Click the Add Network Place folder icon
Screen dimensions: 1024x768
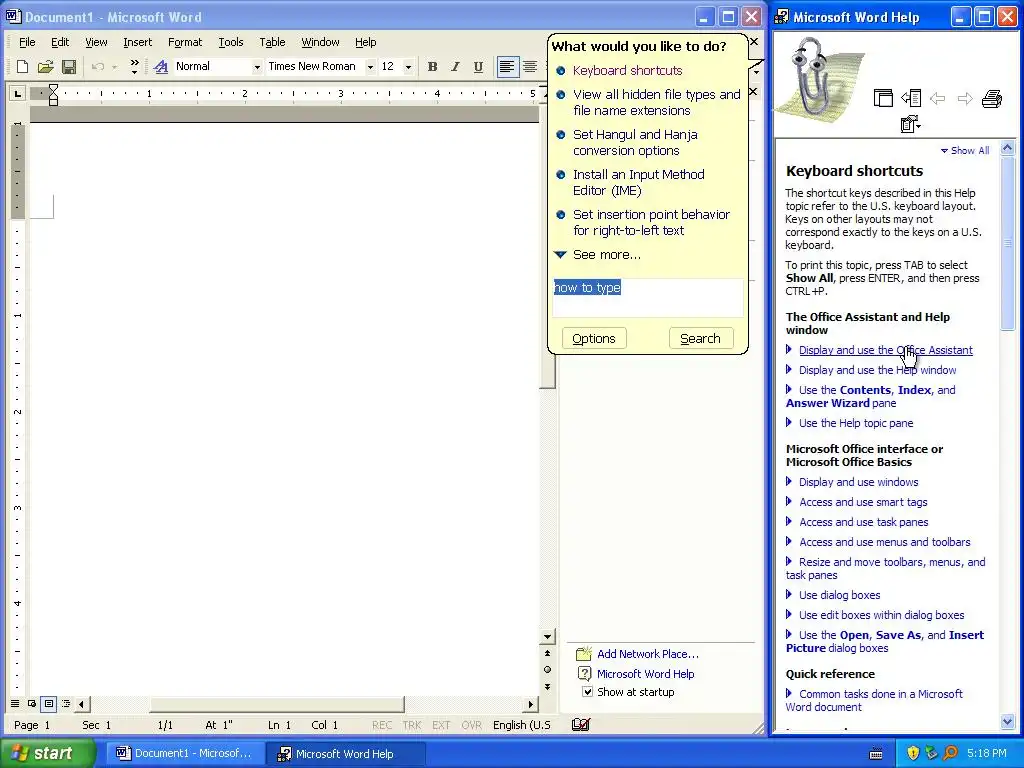(584, 654)
